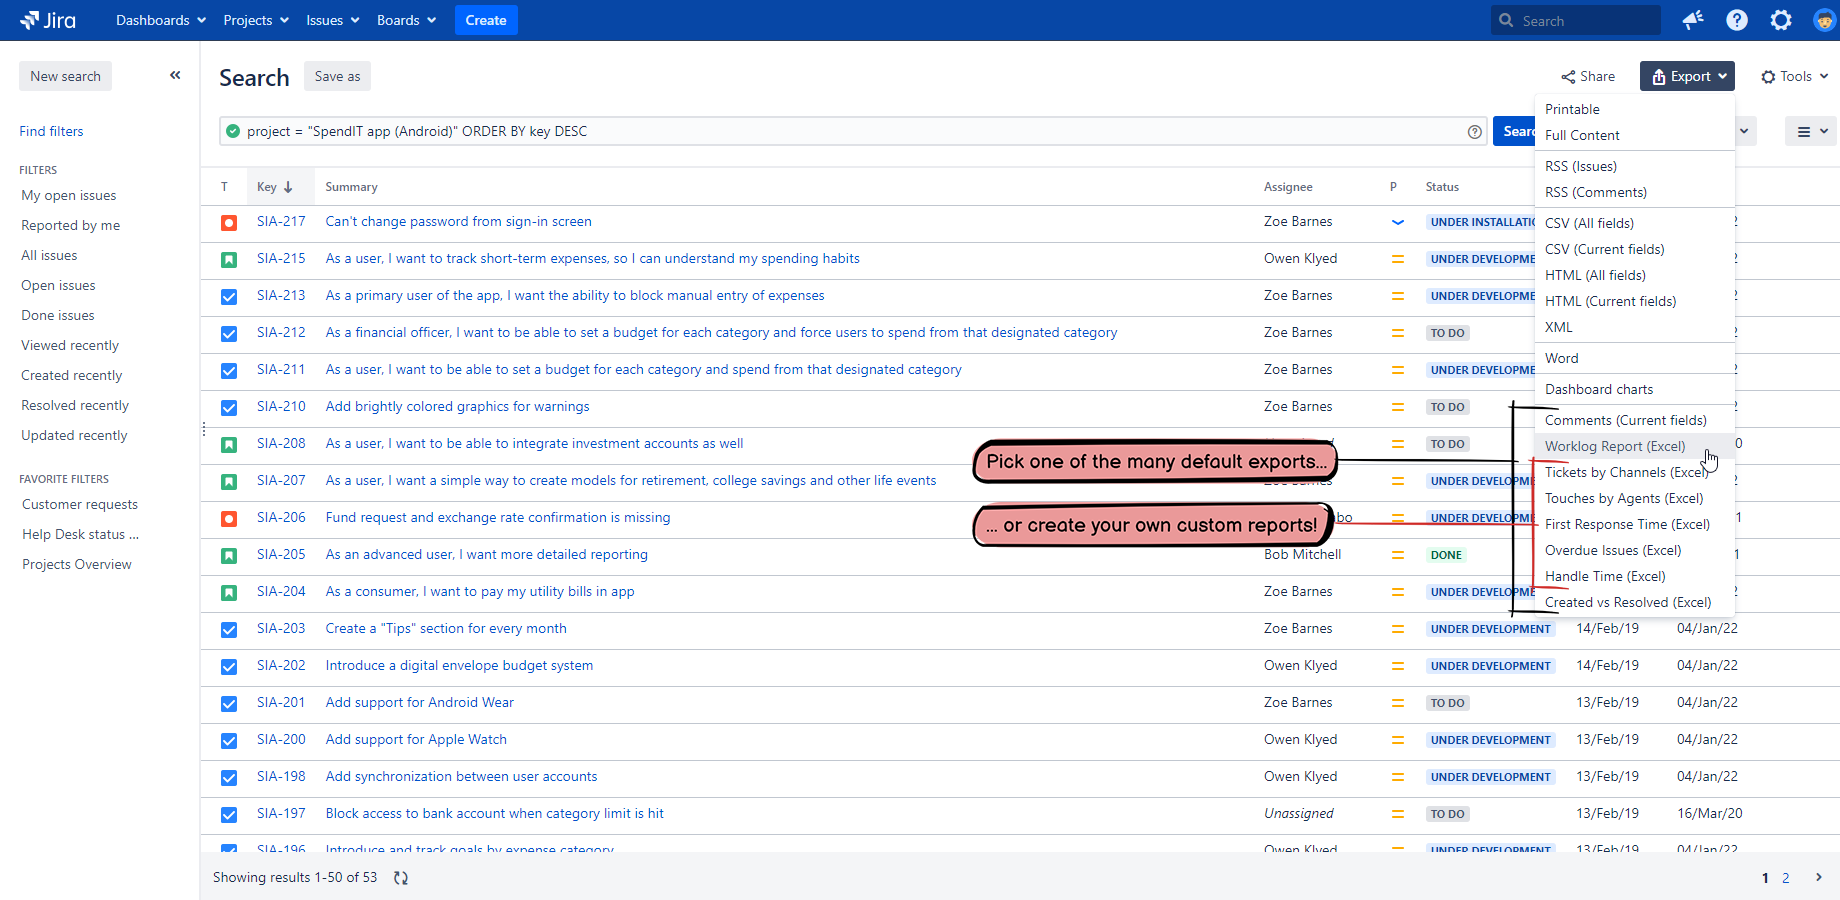
Task: Open the Jira administration gear icon
Action: pos(1781,20)
